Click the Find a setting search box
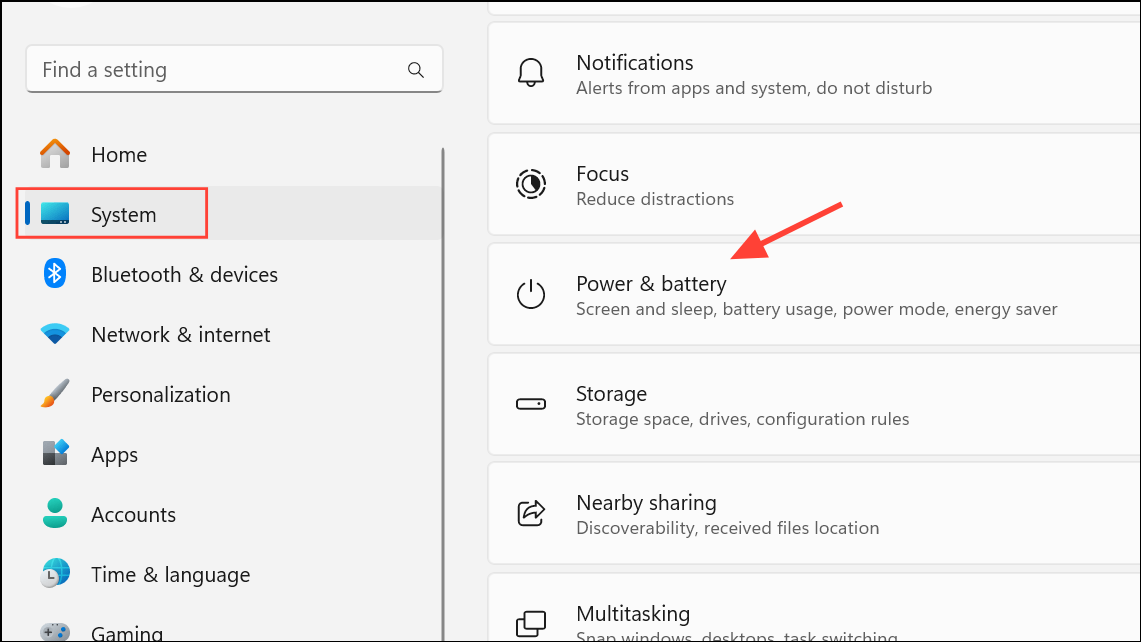The width and height of the screenshot is (1141, 642). (200, 70)
